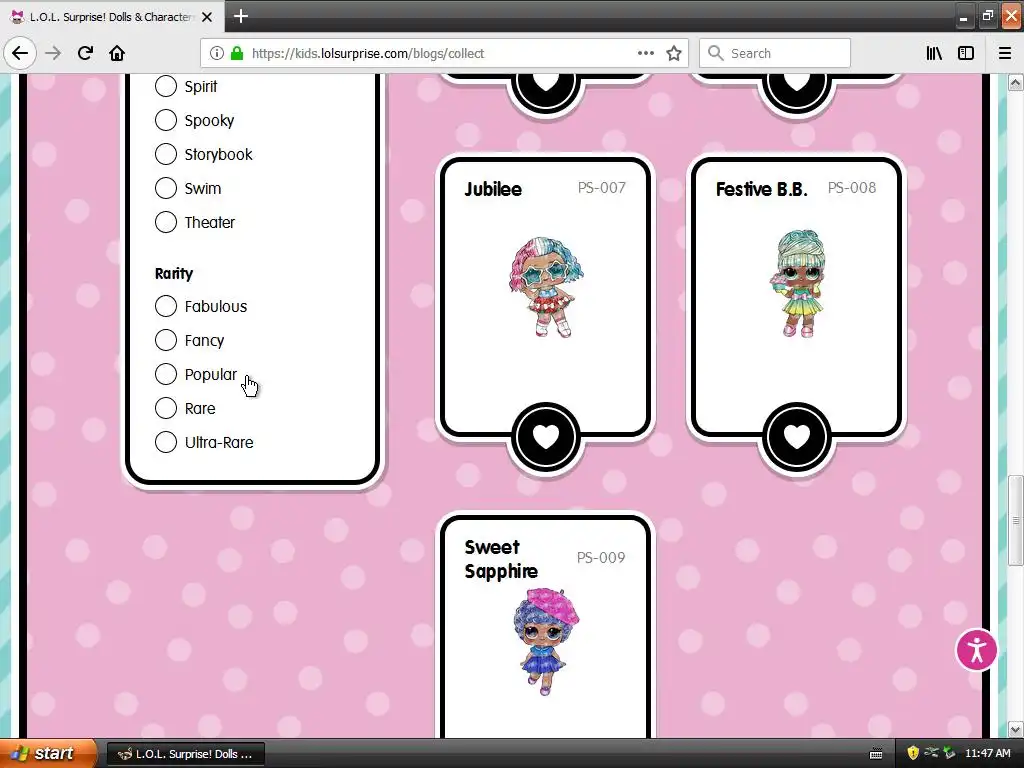Click the vertical scrollbar thumb
This screenshot has width=1024, height=768.
(x=1015, y=520)
